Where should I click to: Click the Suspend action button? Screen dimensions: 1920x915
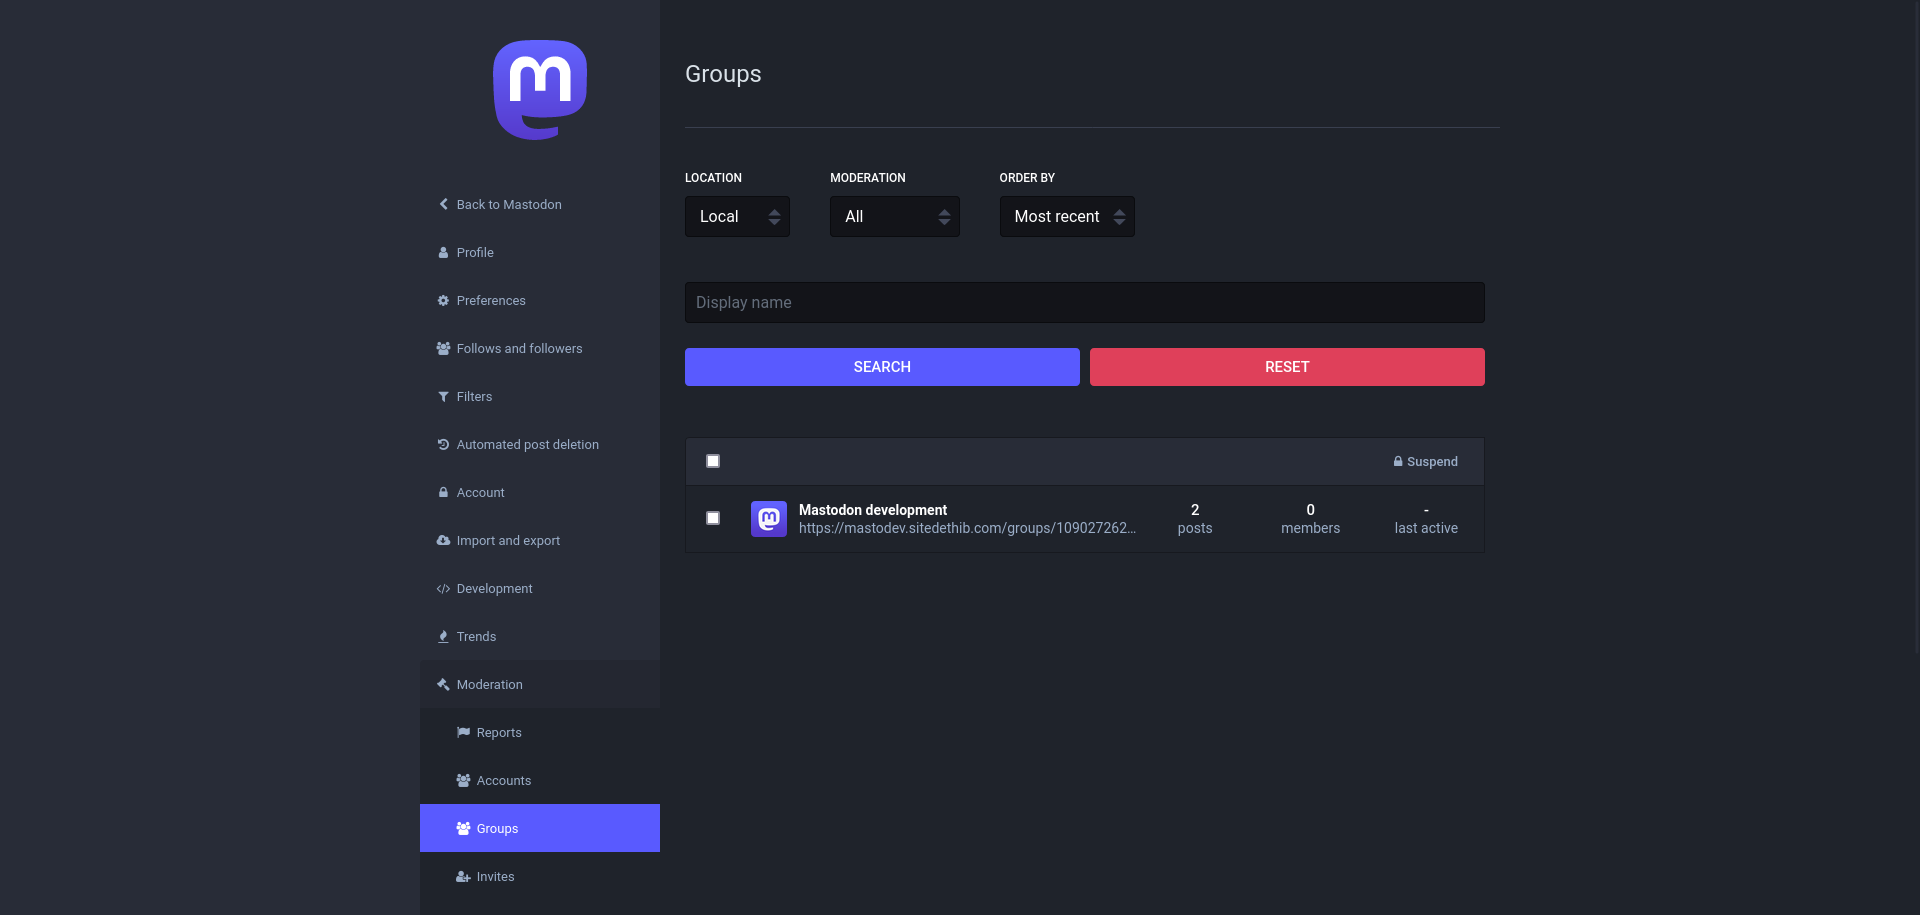point(1425,461)
